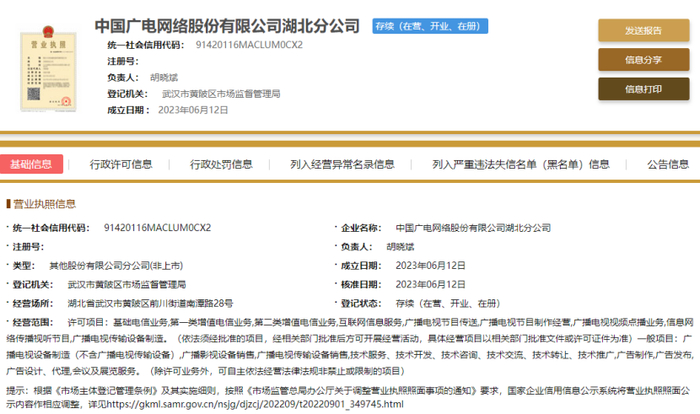Open the 行政处罚信息 tab
The image size is (700, 414).
tap(221, 164)
